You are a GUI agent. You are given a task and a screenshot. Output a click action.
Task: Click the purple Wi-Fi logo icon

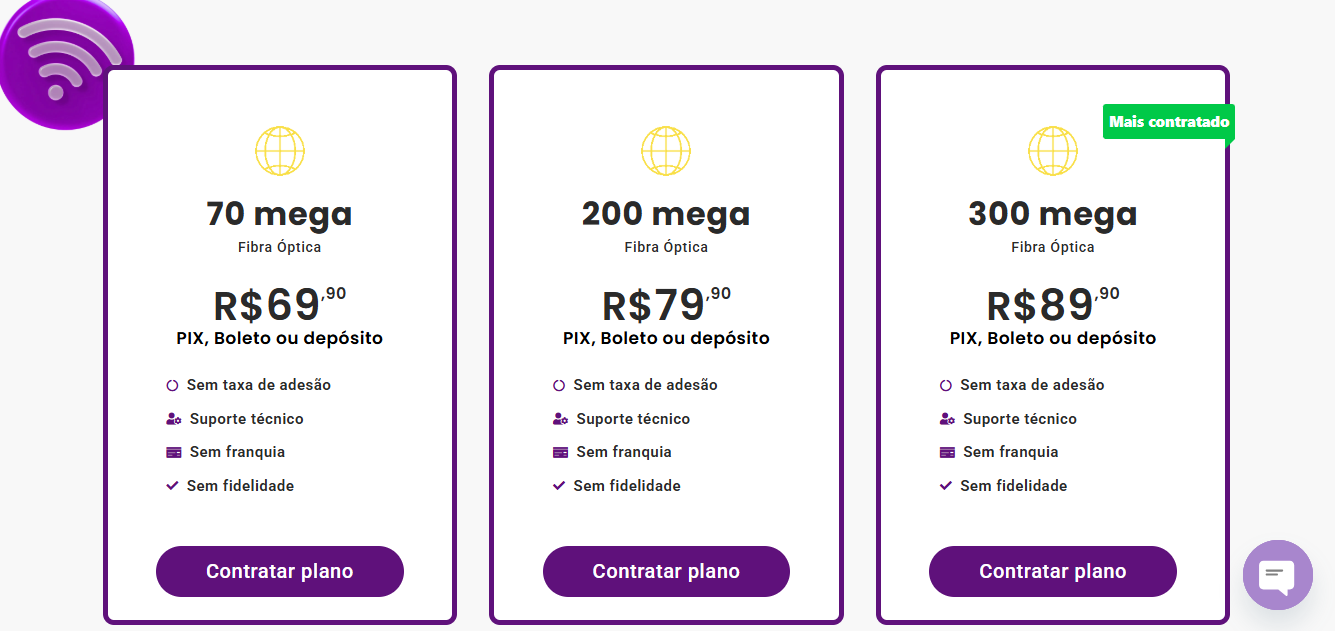(62, 62)
